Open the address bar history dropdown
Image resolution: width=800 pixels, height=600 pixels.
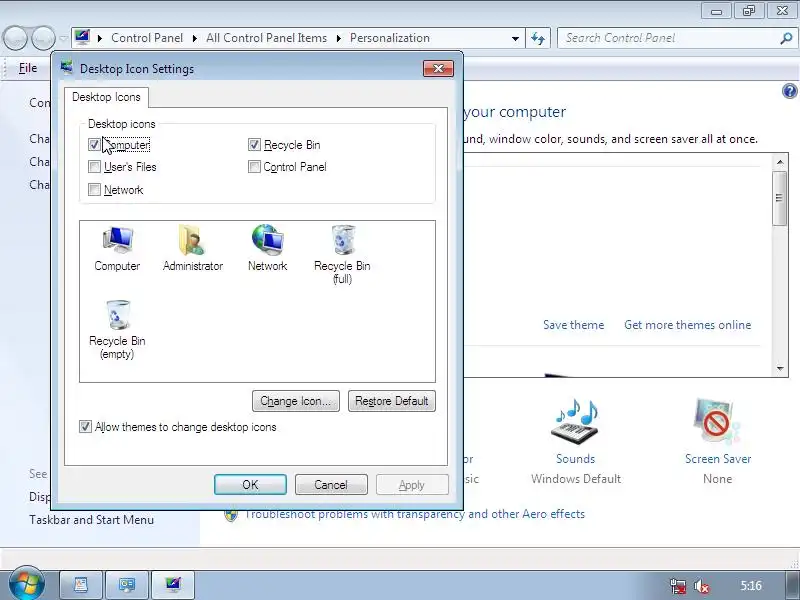[515, 38]
